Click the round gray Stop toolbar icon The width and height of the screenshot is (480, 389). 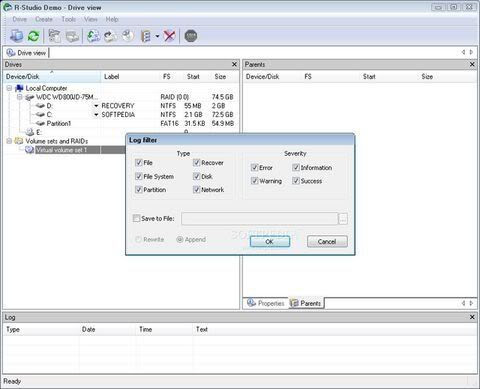[191, 36]
